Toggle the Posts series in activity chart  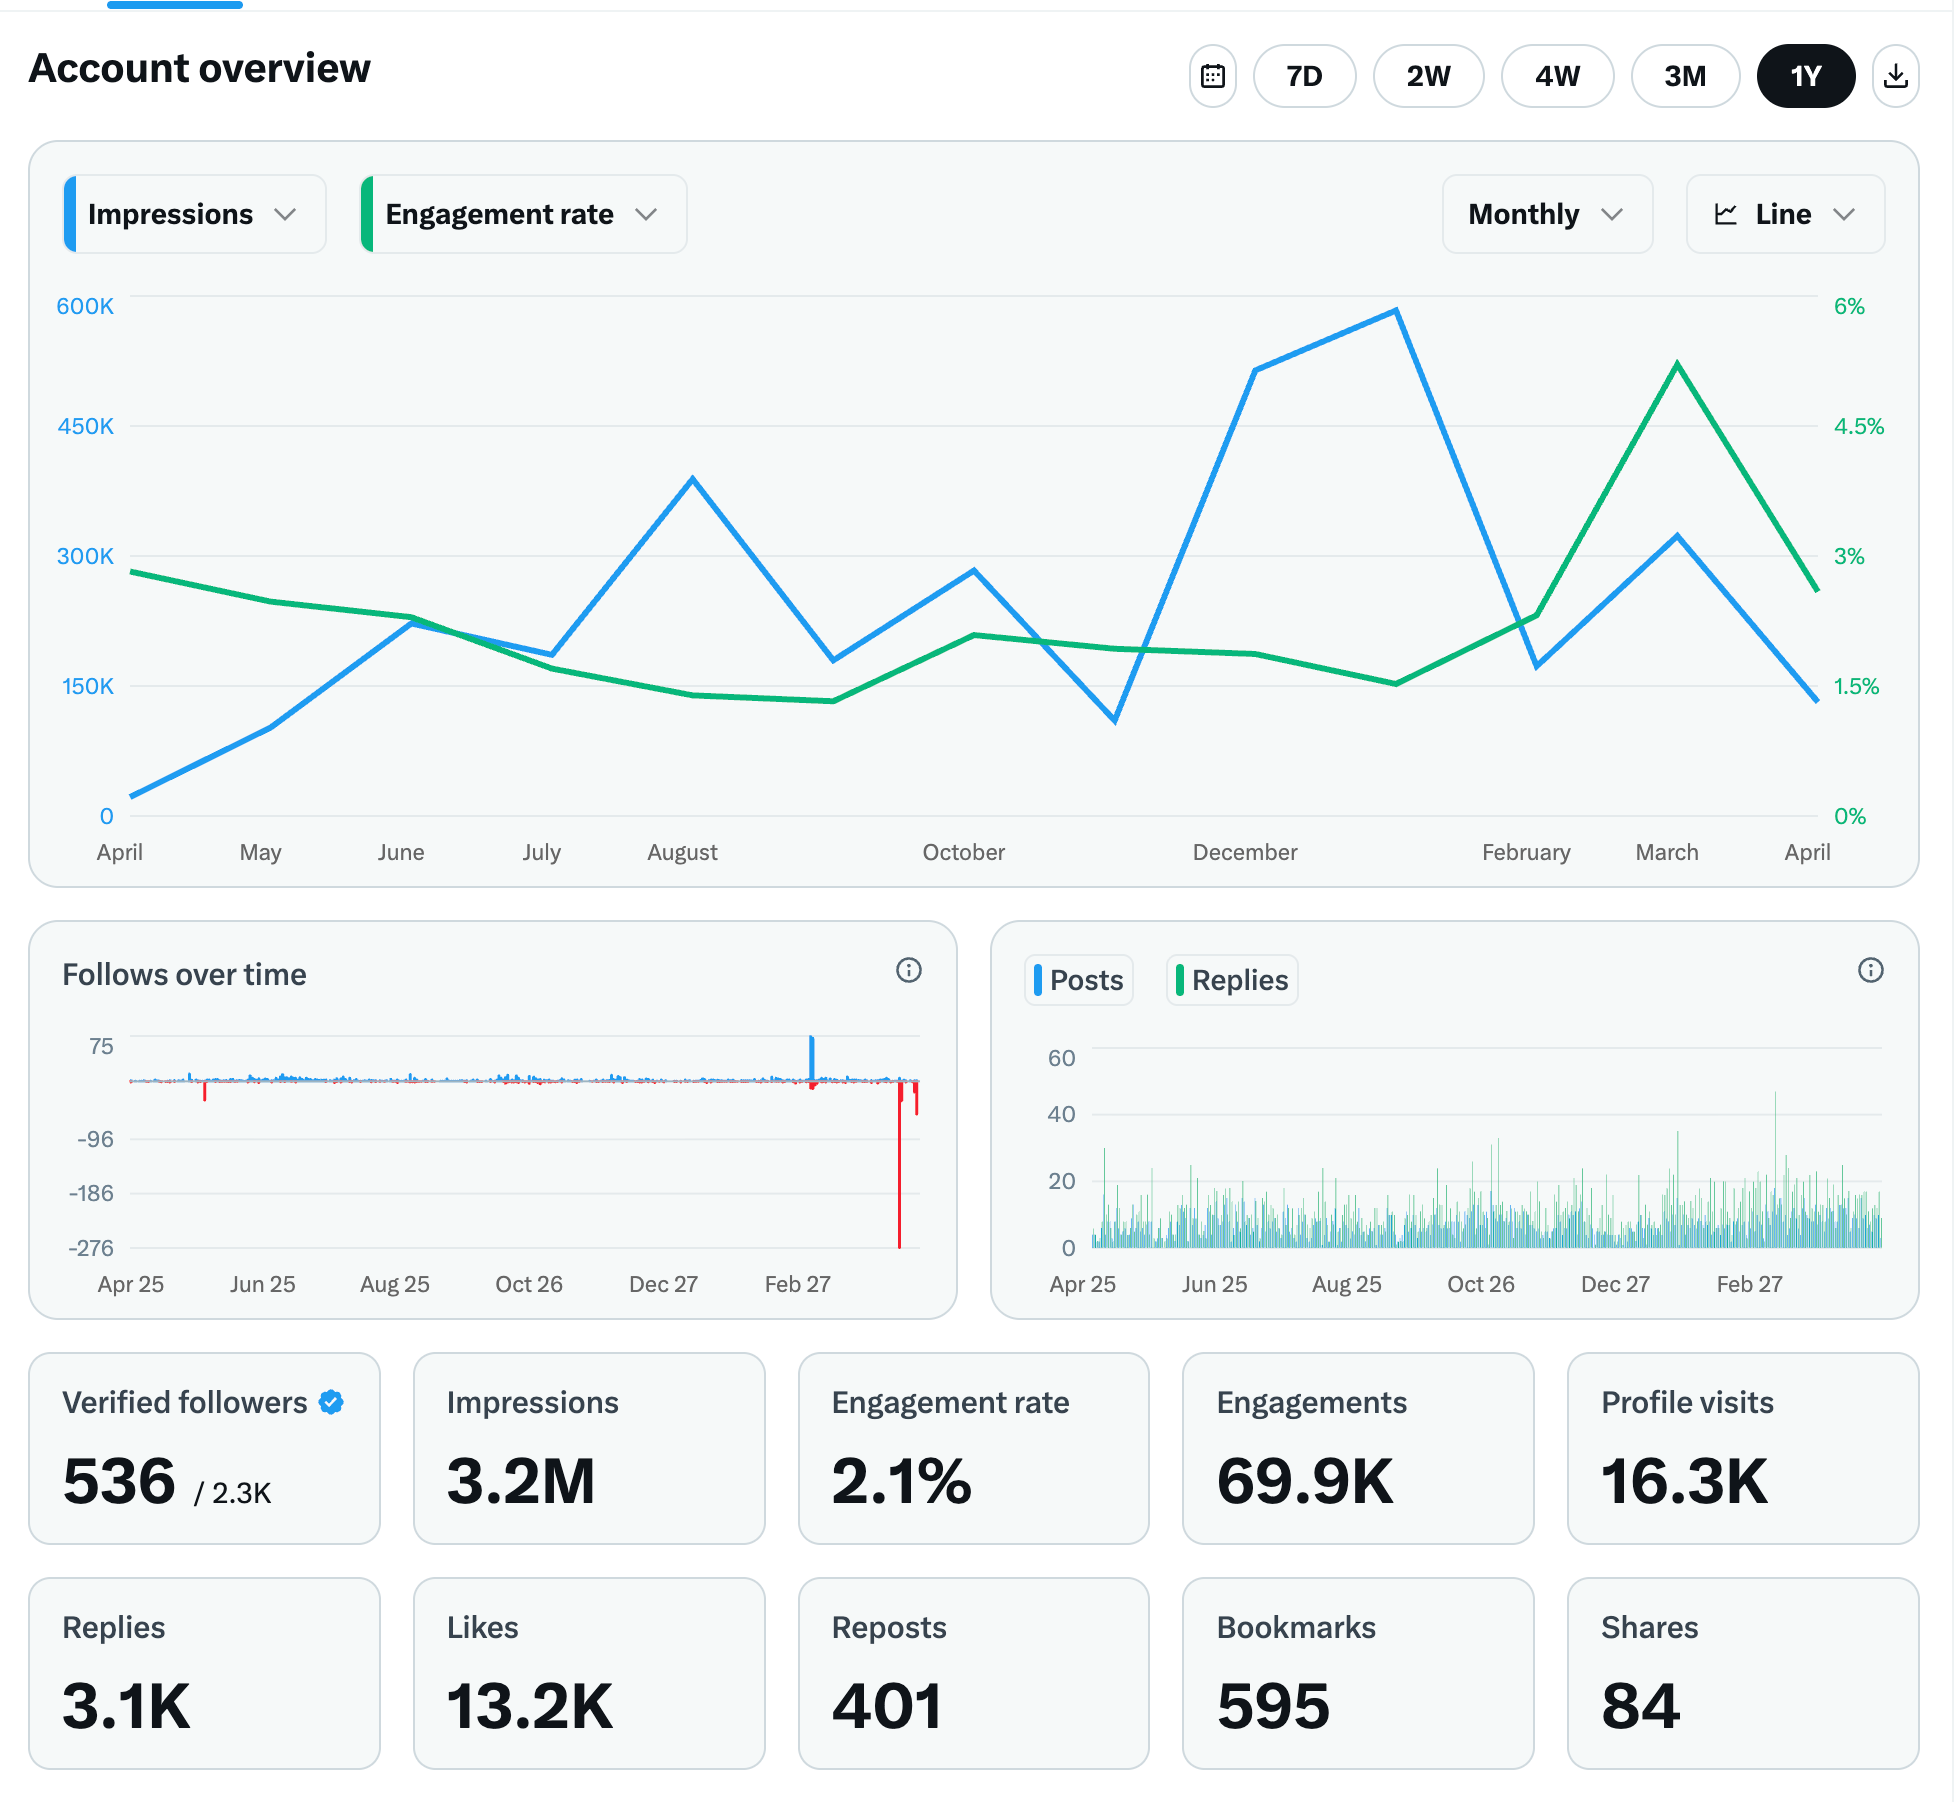pyautogui.click(x=1078, y=980)
